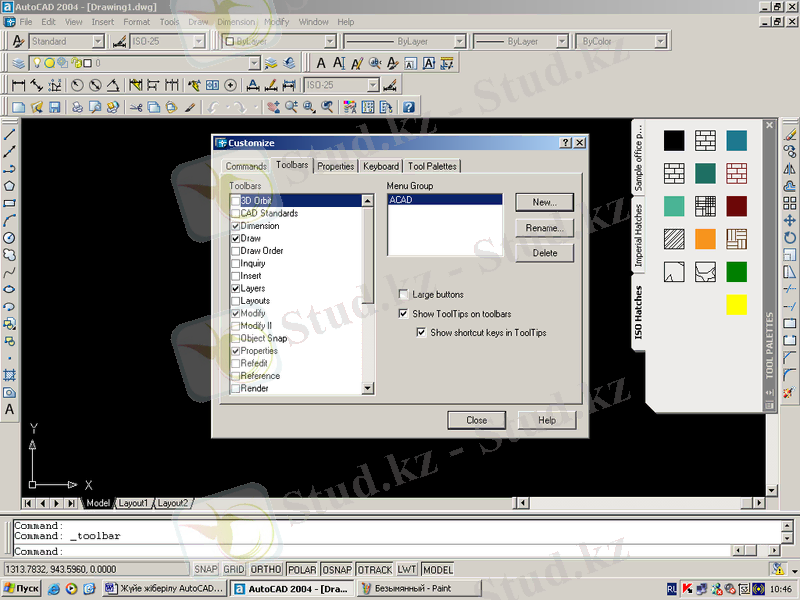
Task: Uncheck Show ToolTips on toolbars
Action: point(403,314)
